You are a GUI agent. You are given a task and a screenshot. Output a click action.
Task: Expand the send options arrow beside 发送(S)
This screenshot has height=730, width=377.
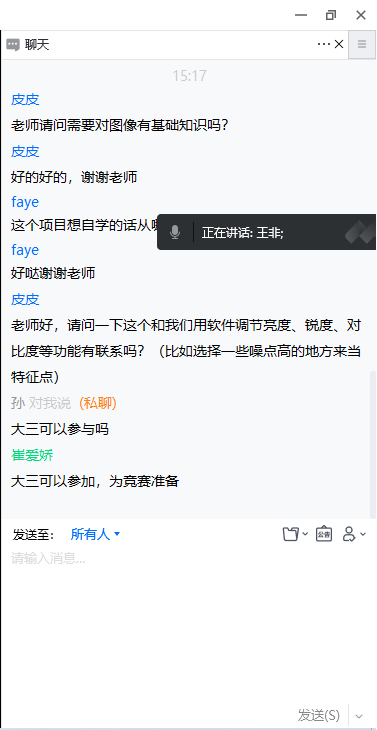pyautogui.click(x=359, y=715)
